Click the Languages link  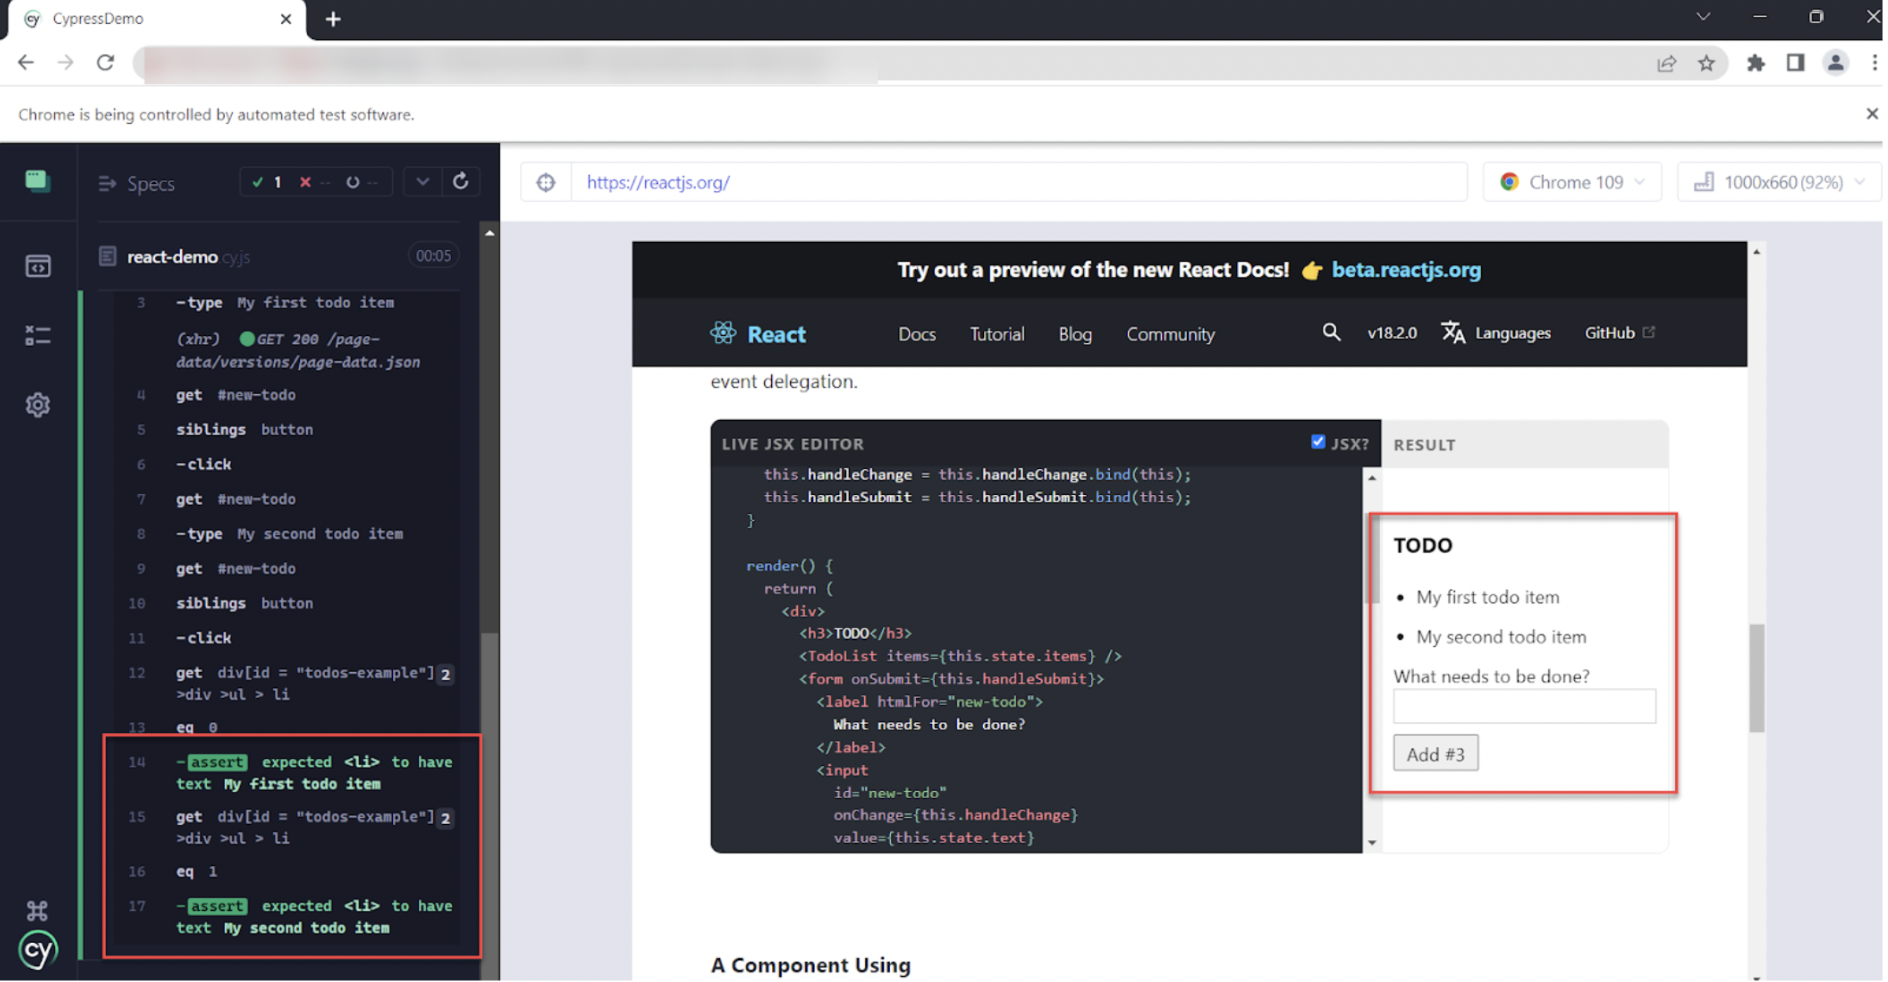click(1512, 333)
